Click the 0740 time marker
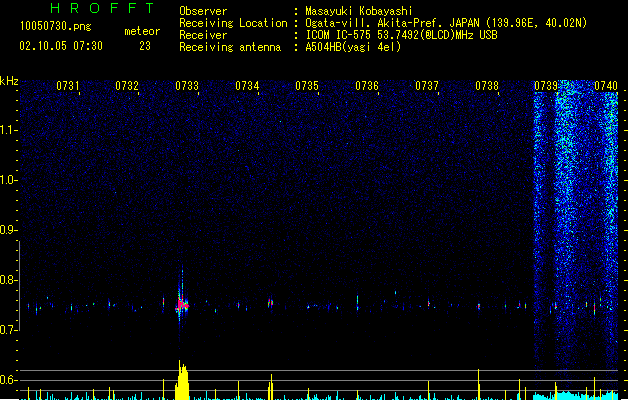Viewport: 629px width, 400px height. (x=606, y=86)
